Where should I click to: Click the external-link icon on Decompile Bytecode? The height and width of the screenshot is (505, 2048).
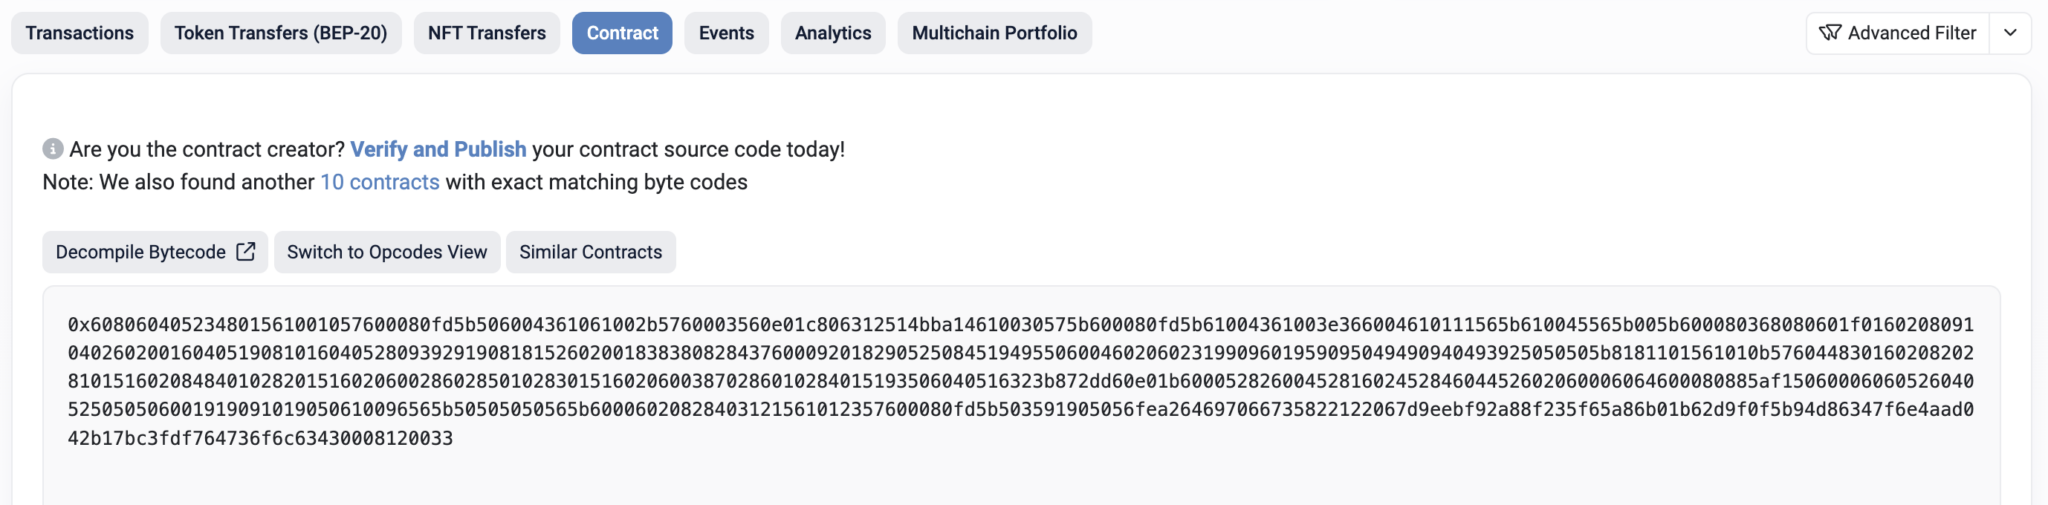tap(245, 252)
